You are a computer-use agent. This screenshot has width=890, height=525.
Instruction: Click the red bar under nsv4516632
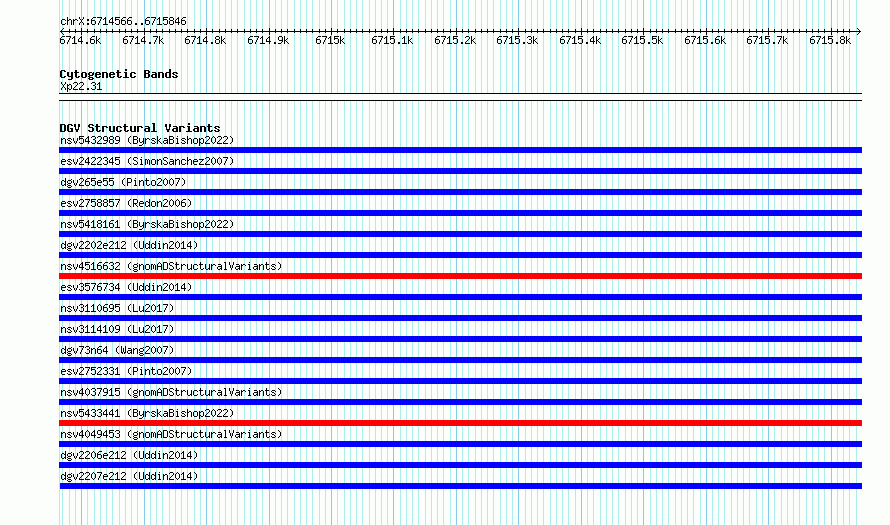pos(460,276)
